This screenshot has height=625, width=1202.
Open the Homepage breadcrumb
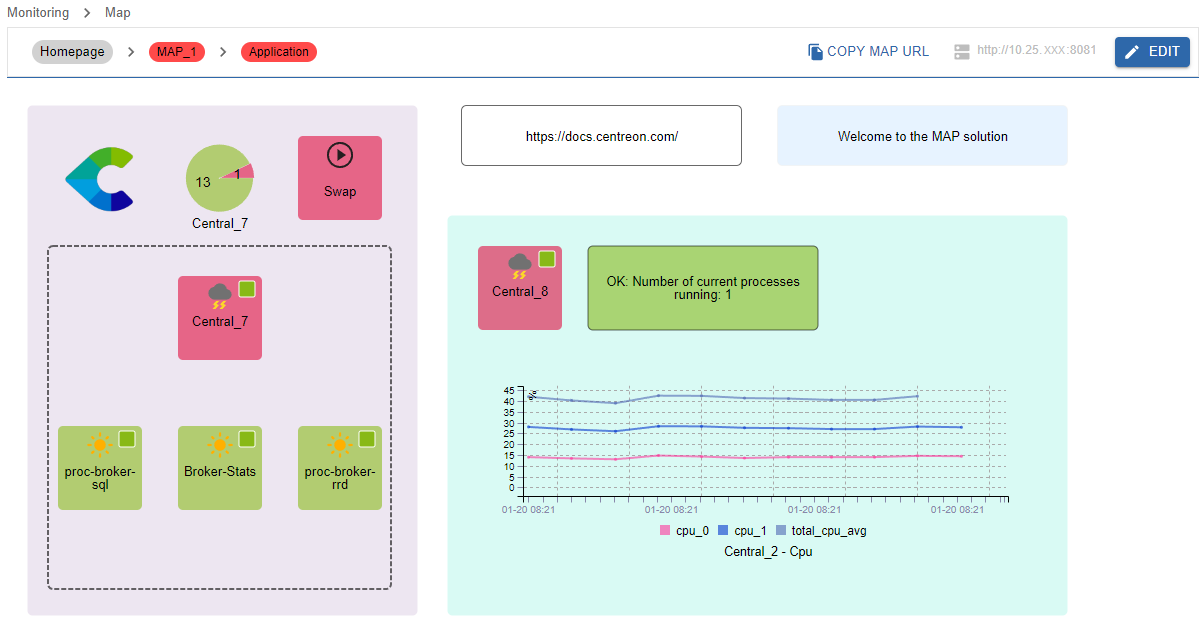tap(72, 52)
